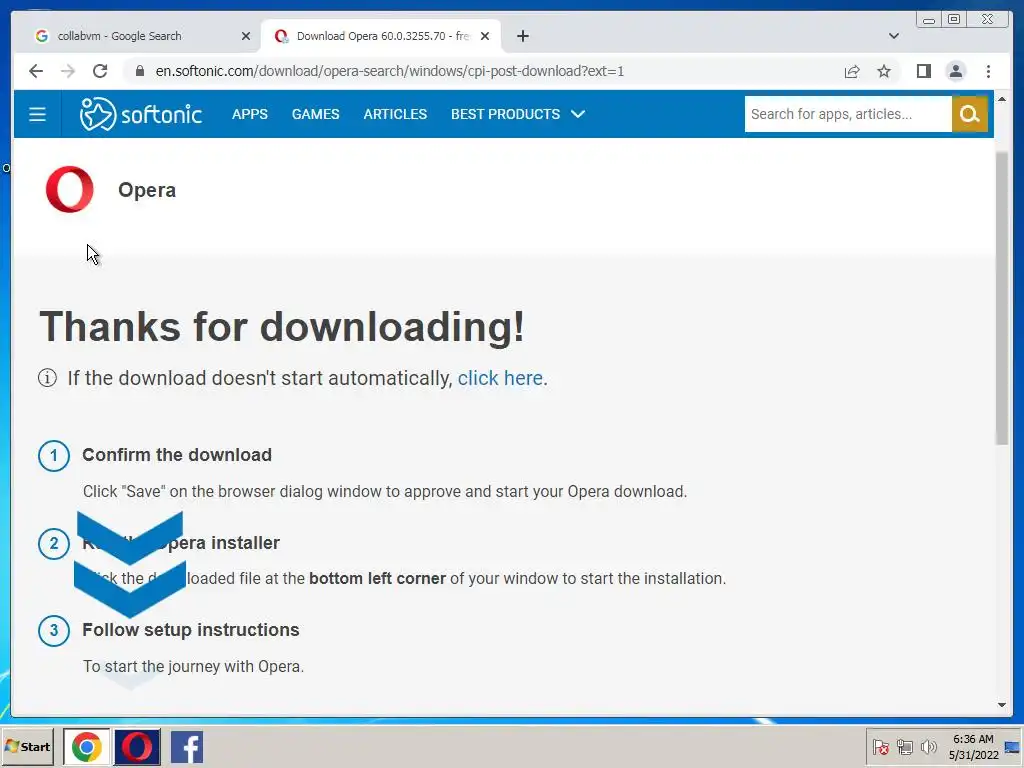The height and width of the screenshot is (768, 1024).
Task: Go back to the previous page
Action: 36,71
